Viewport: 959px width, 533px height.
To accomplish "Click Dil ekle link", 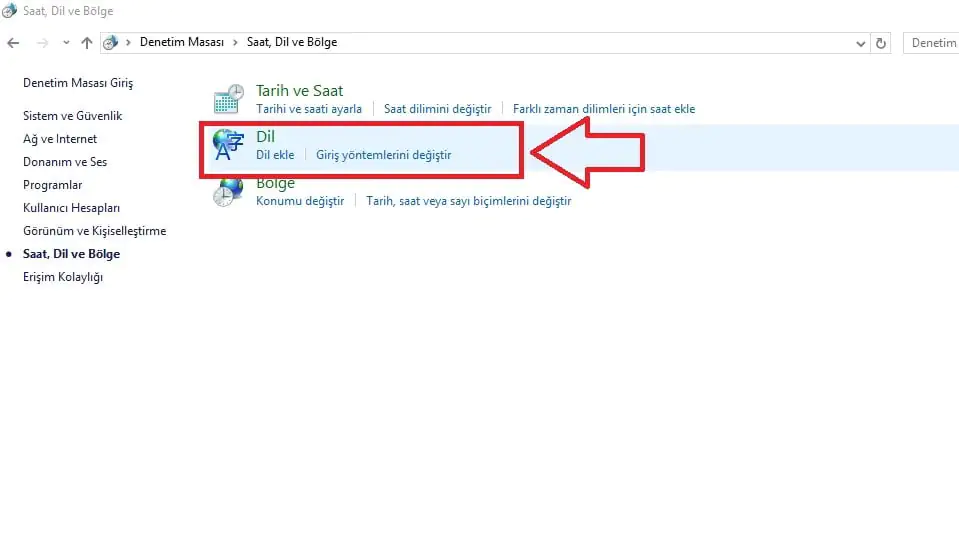I will tap(275, 155).
